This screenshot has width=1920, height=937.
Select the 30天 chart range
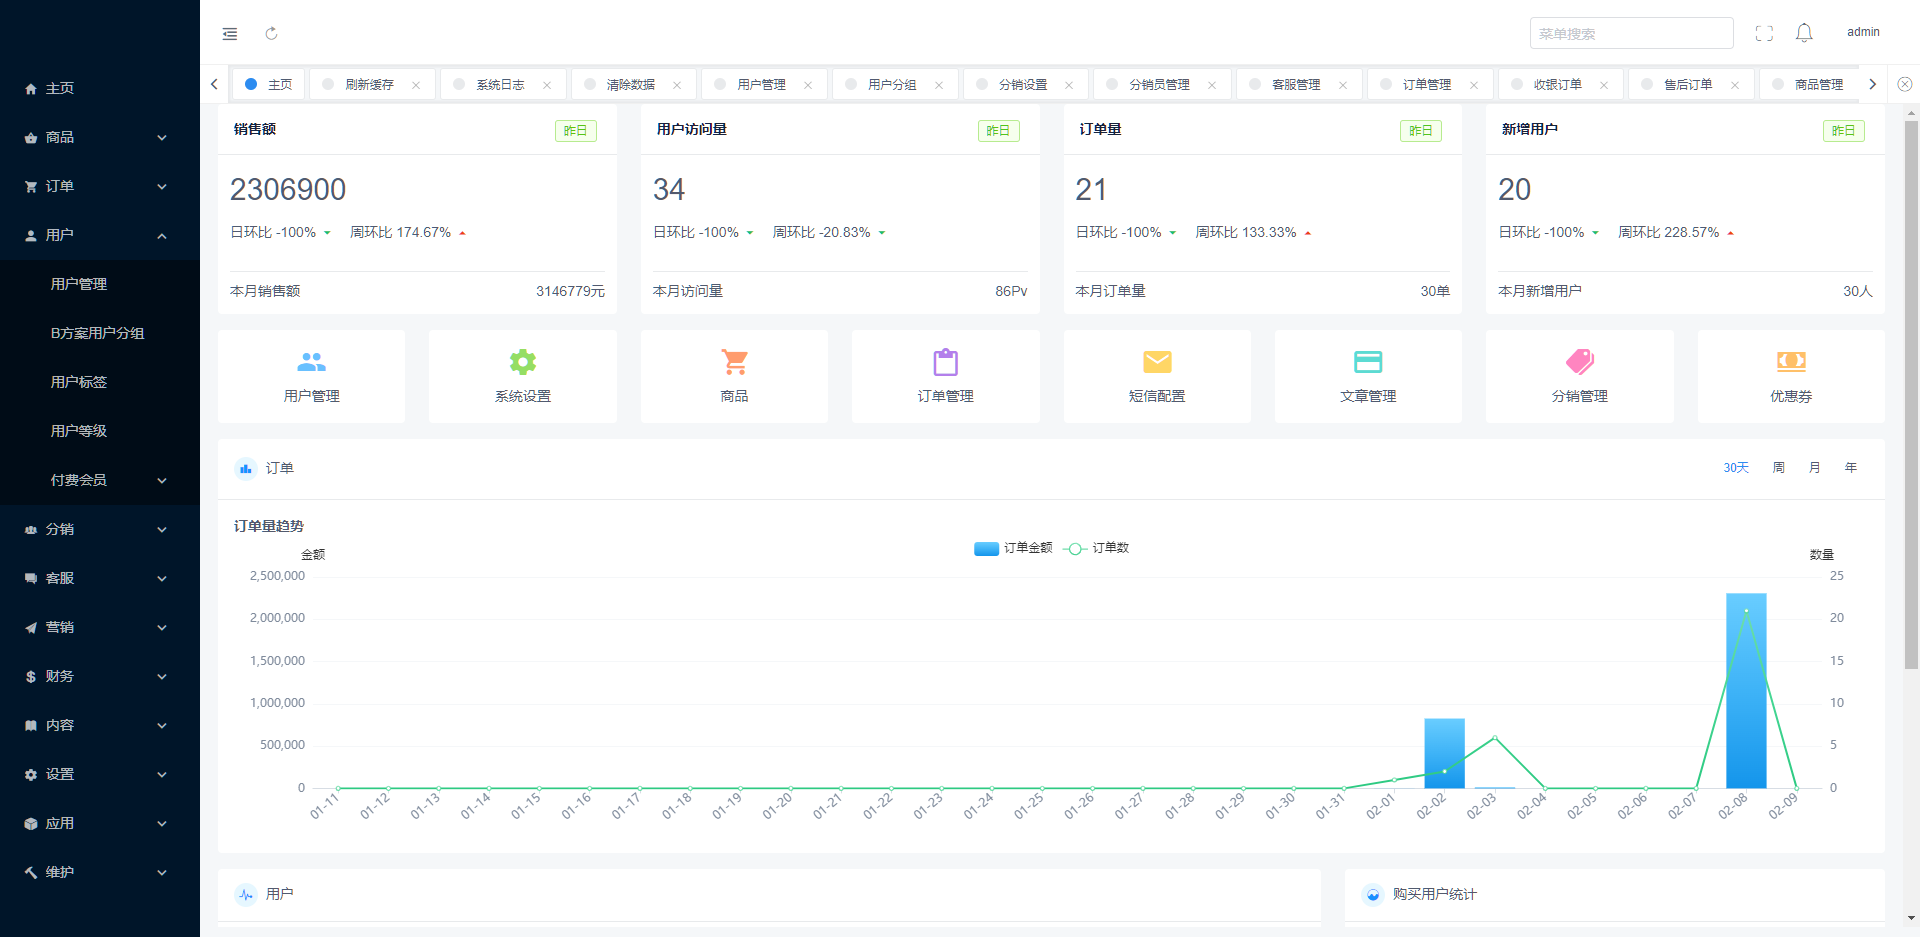tap(1736, 468)
